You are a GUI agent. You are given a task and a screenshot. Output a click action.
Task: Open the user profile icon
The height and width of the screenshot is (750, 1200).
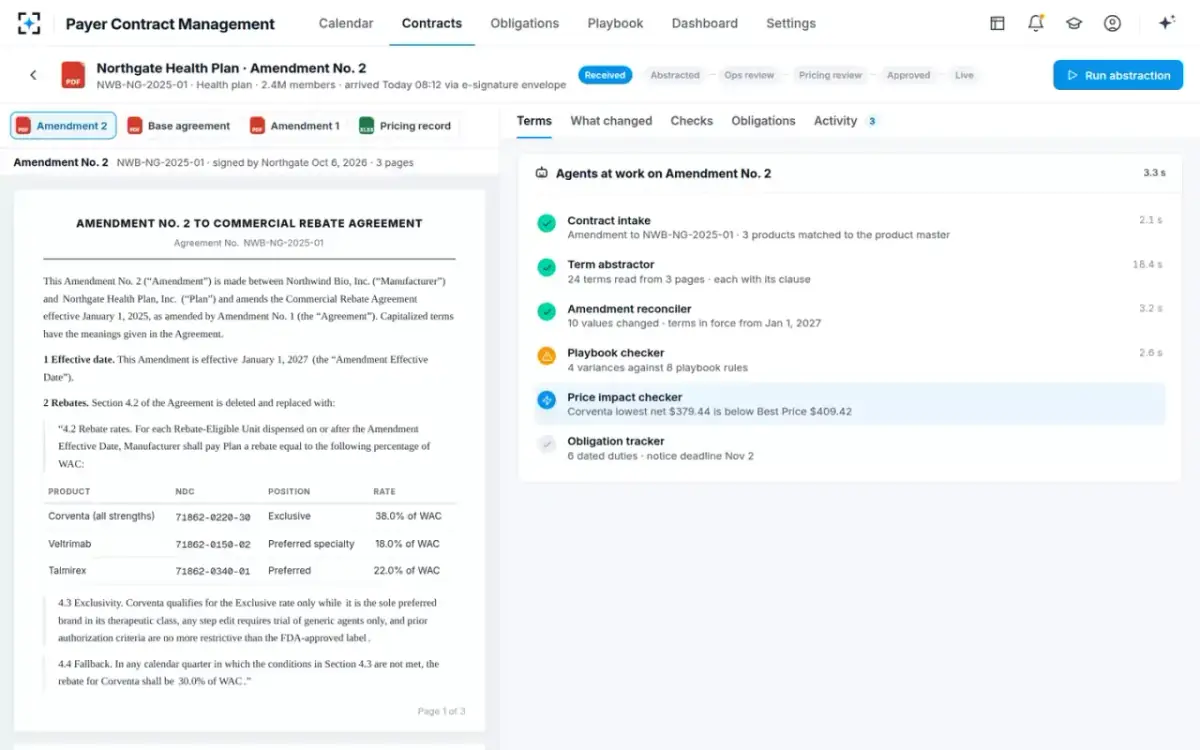click(x=1112, y=23)
